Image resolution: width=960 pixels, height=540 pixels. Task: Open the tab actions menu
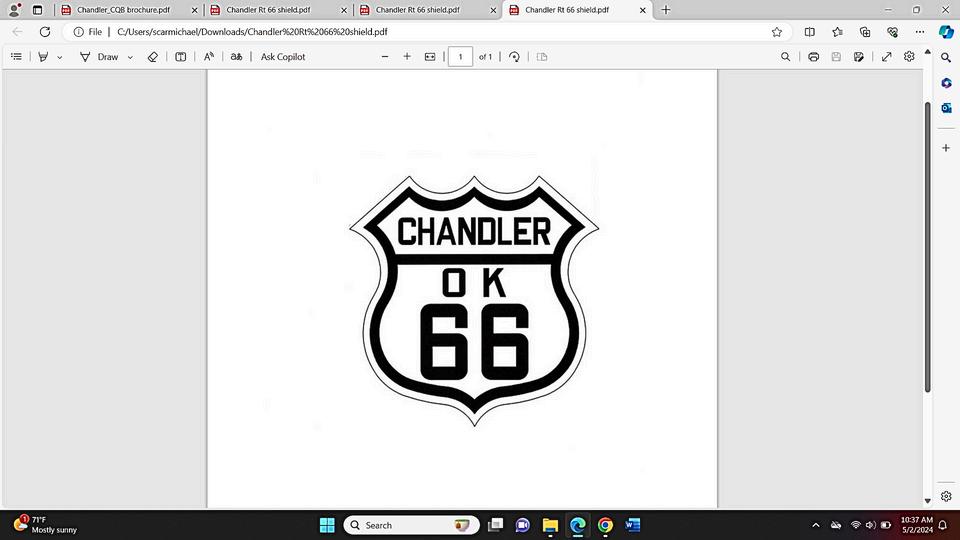point(37,10)
